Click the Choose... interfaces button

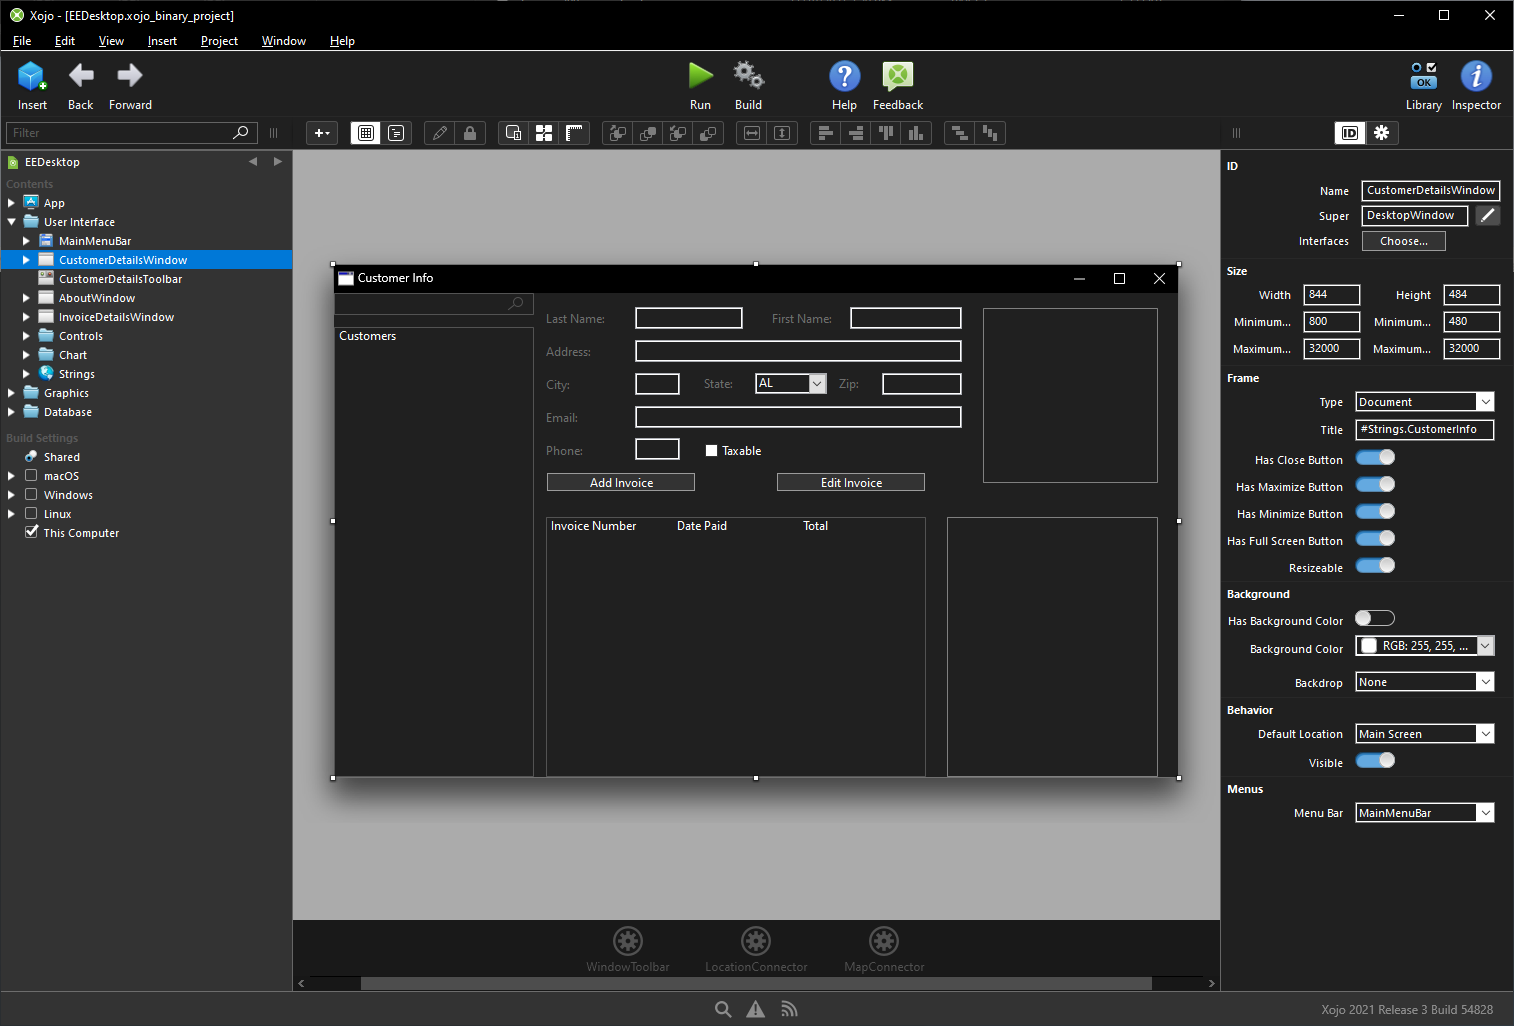point(1403,241)
